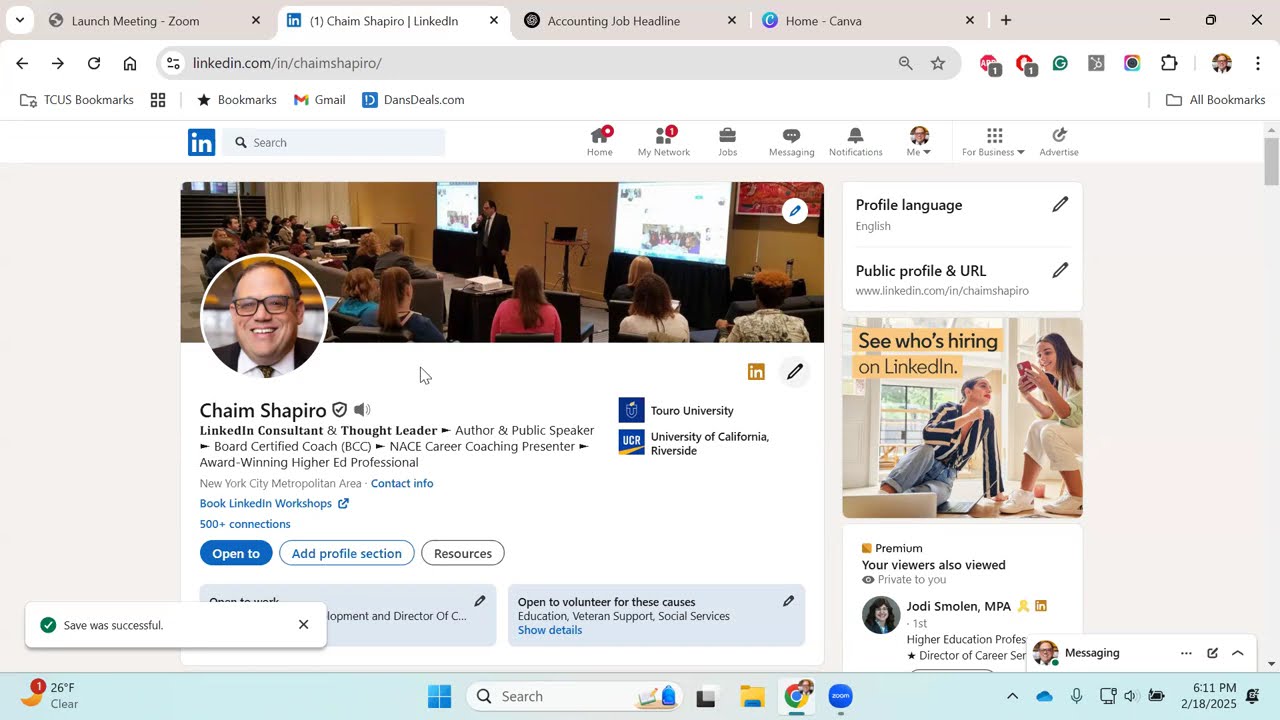The height and width of the screenshot is (720, 1280).
Task: Click the Open to button
Action: pyautogui.click(x=236, y=553)
